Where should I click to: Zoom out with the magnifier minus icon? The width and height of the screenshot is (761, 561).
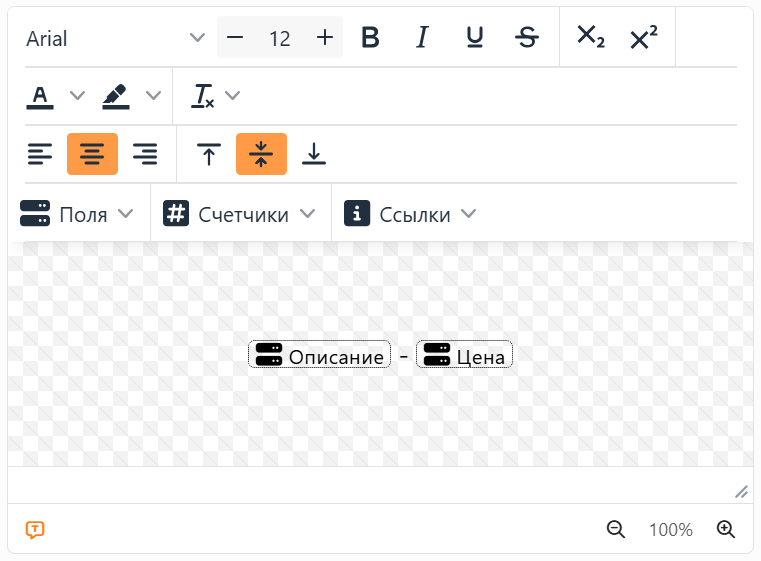616,529
